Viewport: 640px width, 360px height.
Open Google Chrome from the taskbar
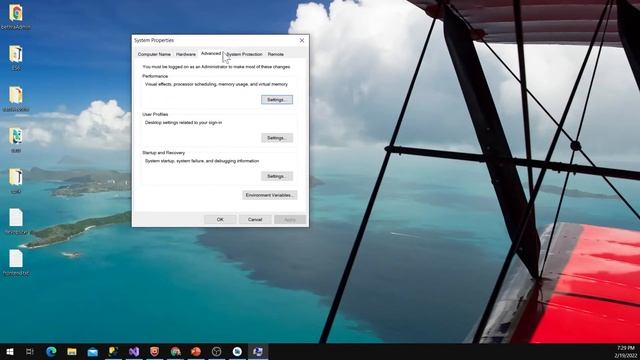[x=175, y=351]
